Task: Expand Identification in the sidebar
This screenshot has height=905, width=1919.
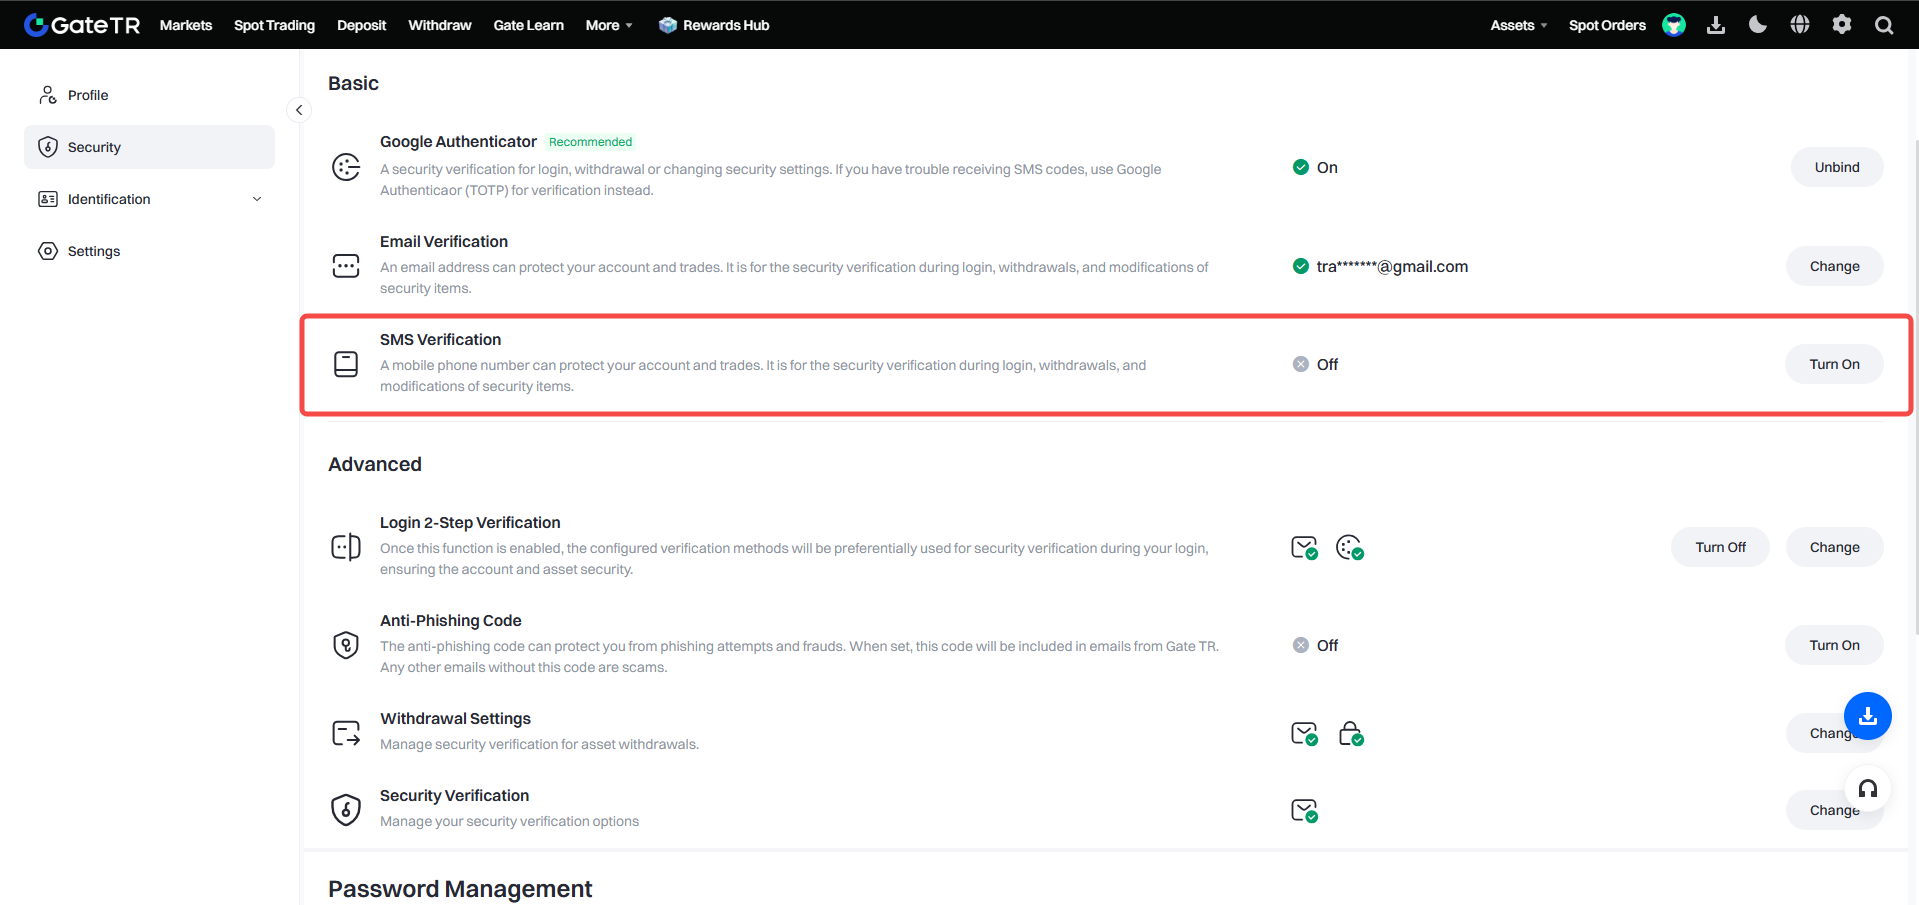Action: 150,199
